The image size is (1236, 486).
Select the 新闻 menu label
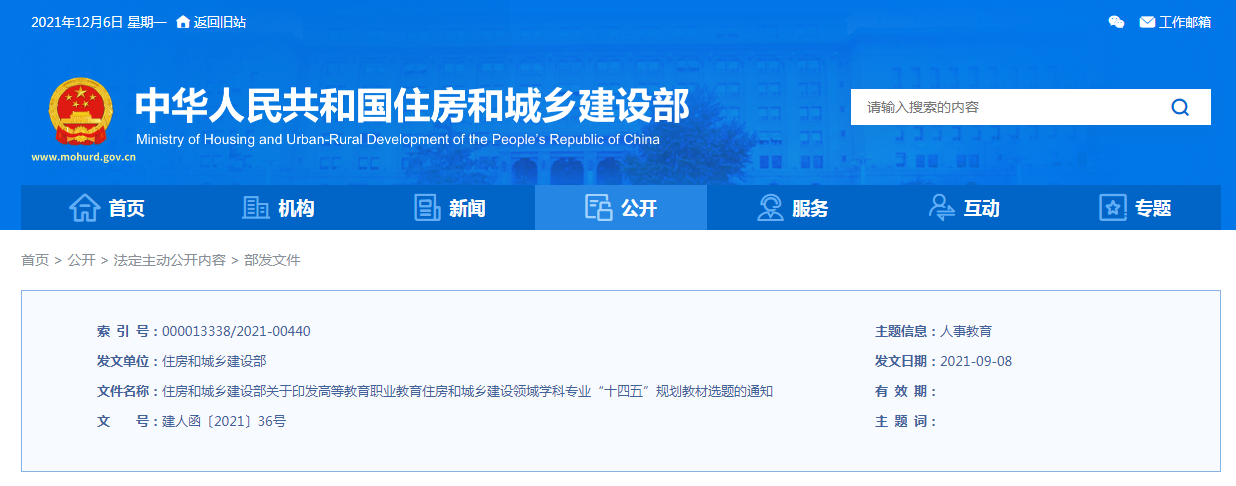pyautogui.click(x=467, y=208)
